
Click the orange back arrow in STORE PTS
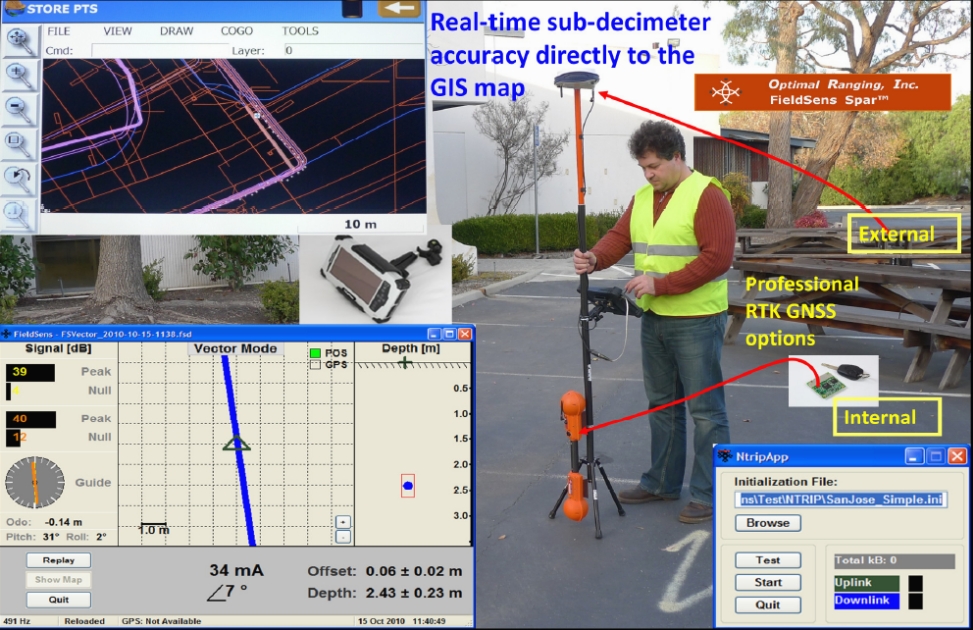(x=400, y=9)
